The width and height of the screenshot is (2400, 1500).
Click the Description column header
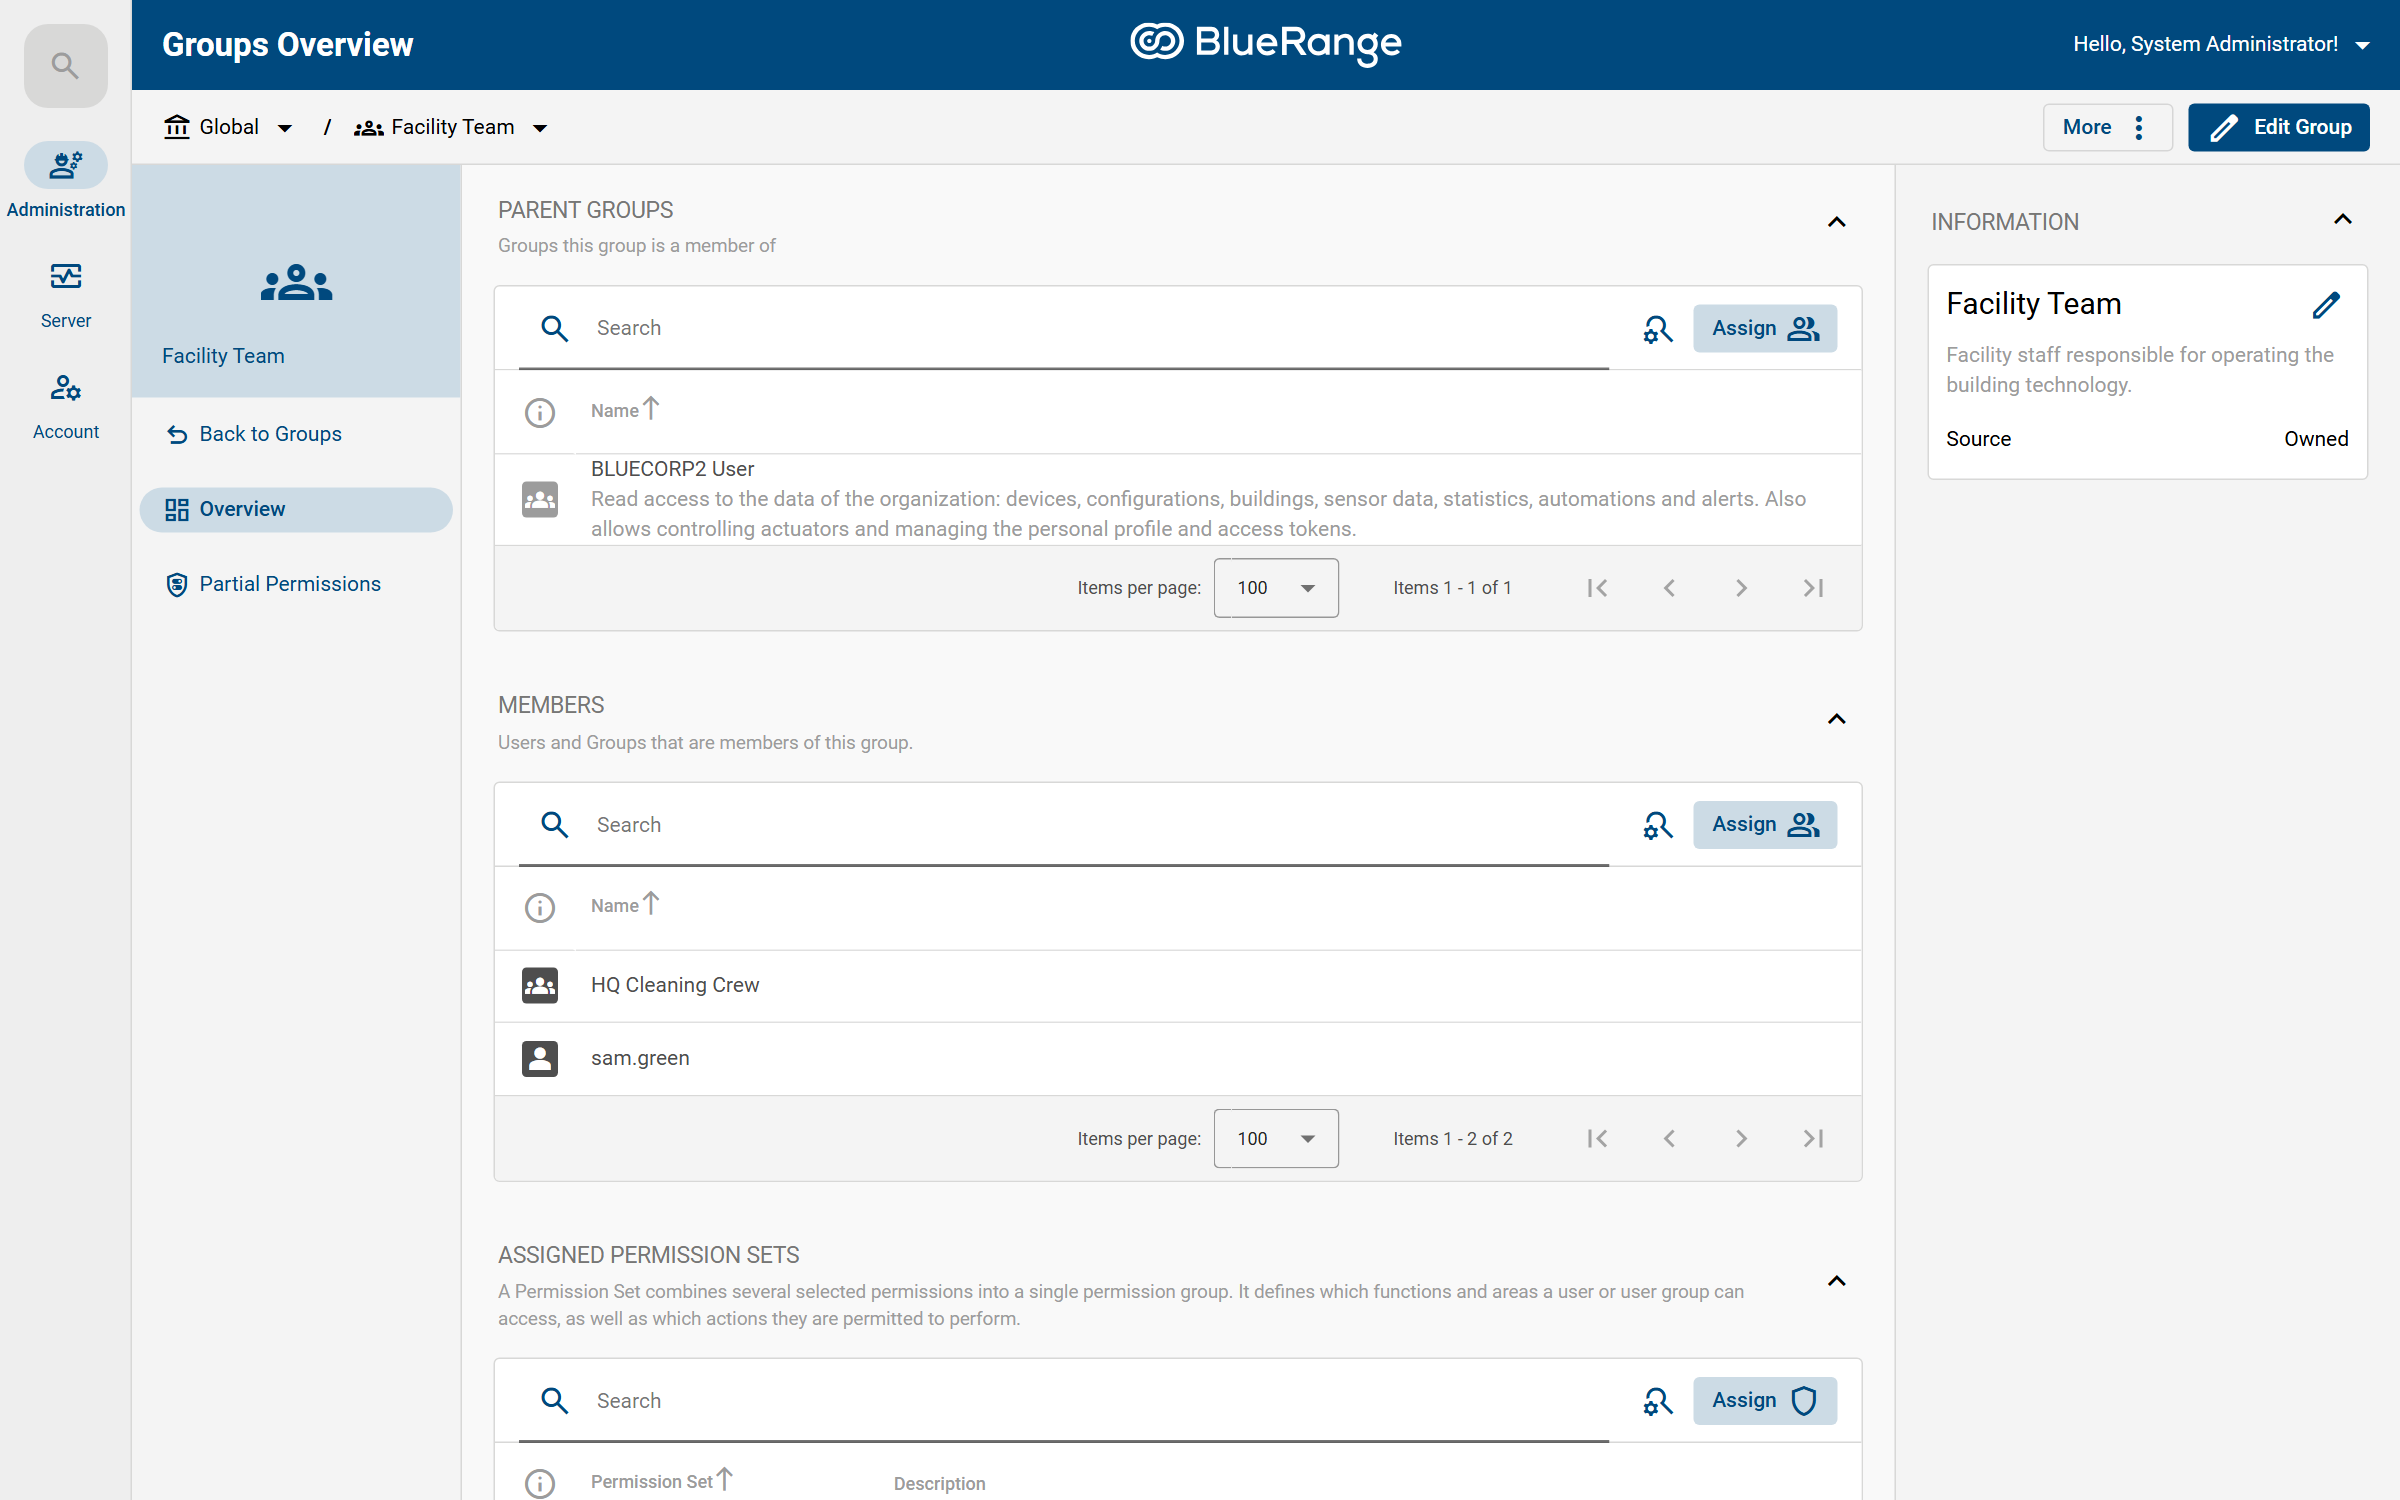[x=939, y=1484]
